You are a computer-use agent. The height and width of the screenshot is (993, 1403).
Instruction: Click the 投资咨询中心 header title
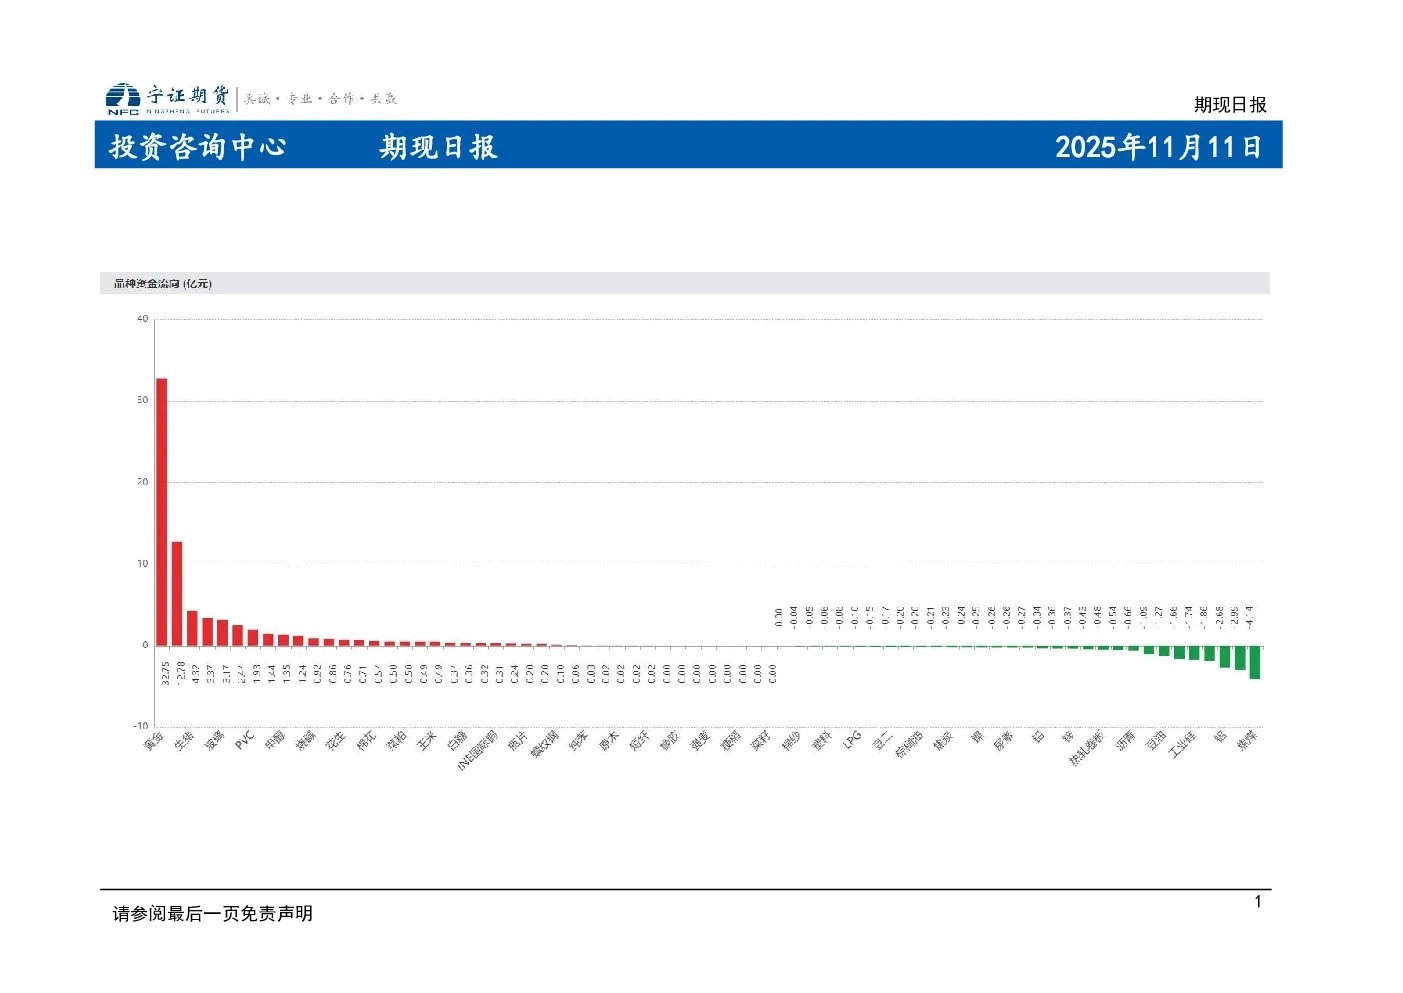198,147
